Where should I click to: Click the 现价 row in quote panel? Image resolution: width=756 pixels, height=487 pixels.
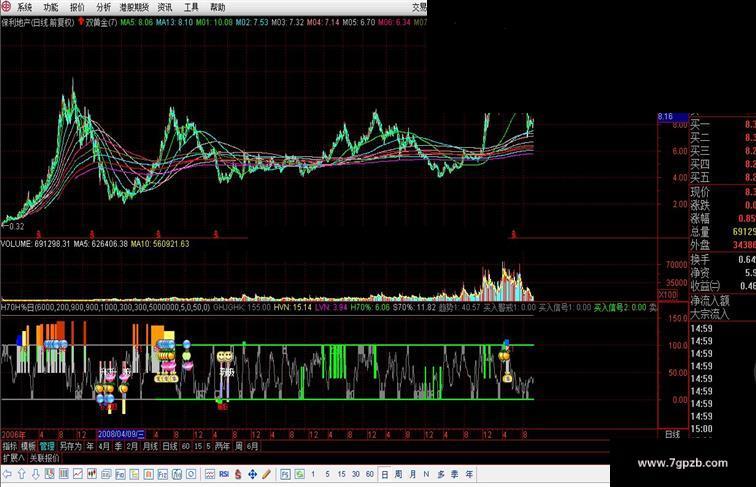tap(723, 192)
